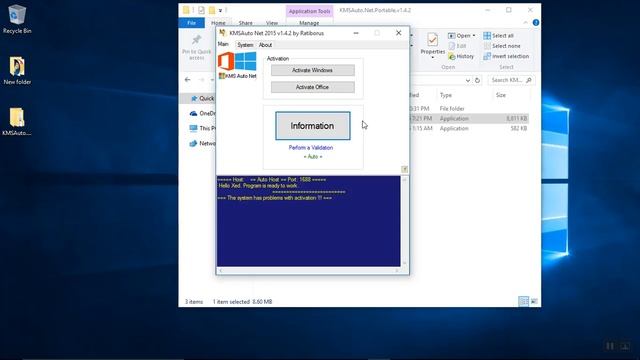Click the 'system has problems with activation' log line
Viewport: 640px width, 360px height.
click(x=274, y=198)
